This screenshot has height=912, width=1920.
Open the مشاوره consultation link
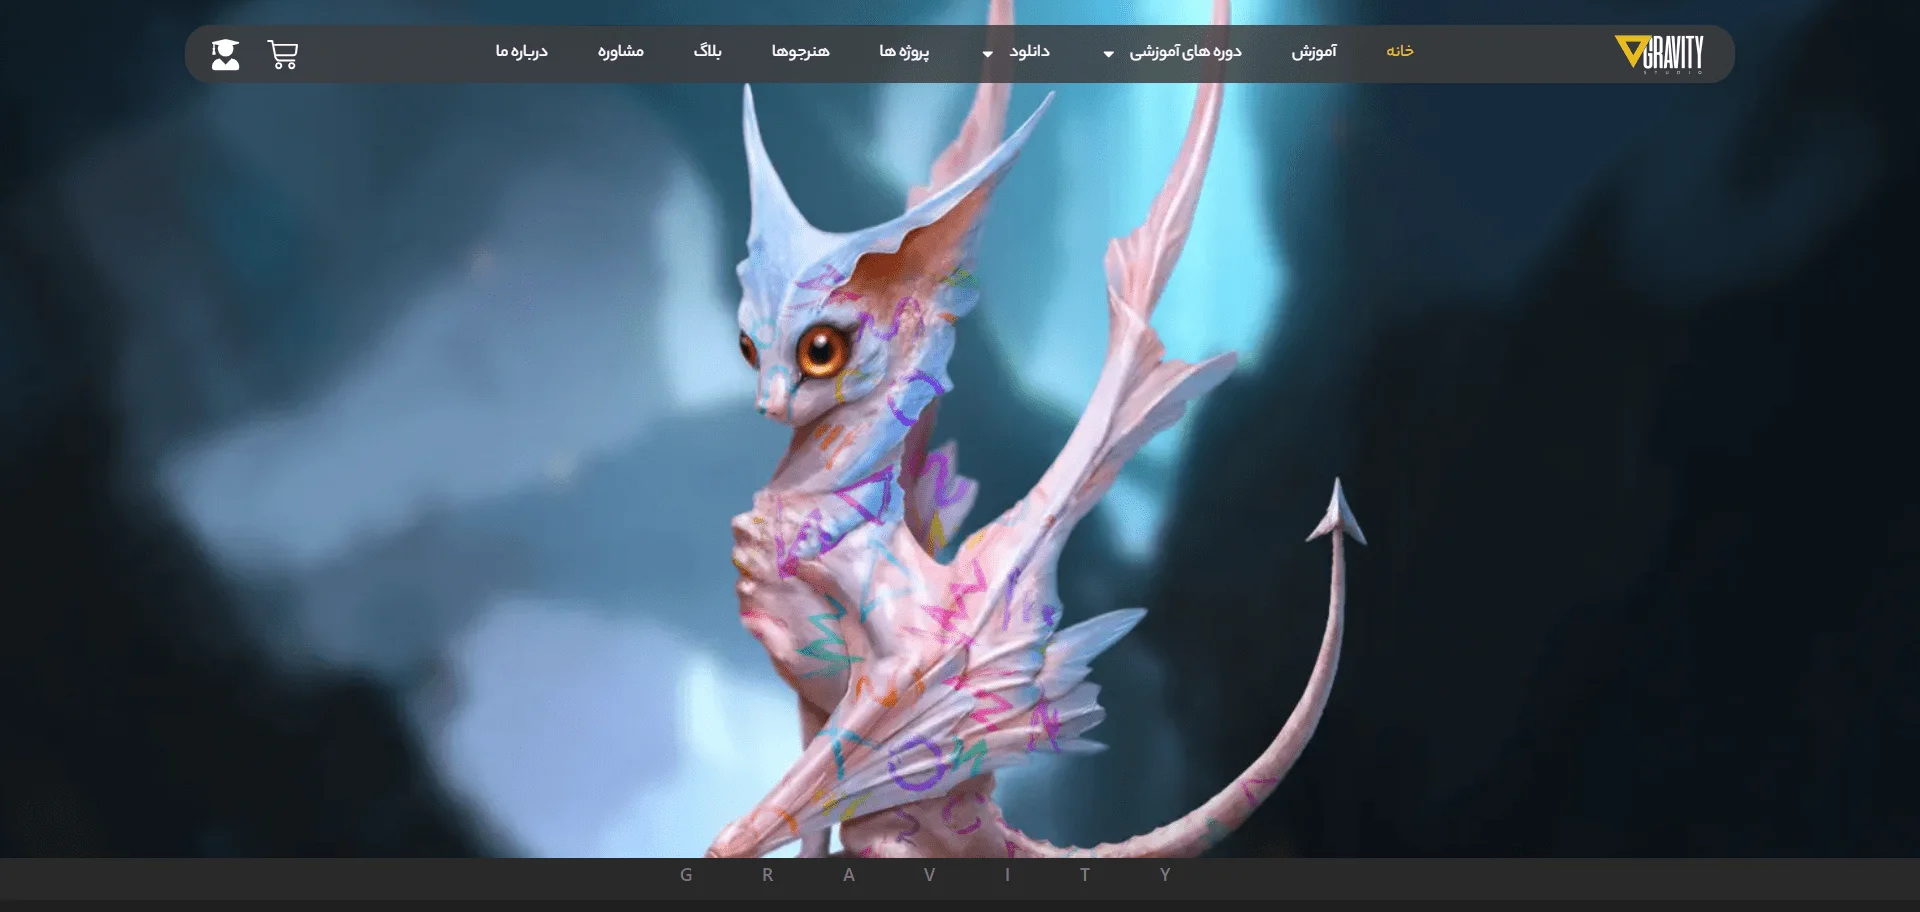click(620, 51)
